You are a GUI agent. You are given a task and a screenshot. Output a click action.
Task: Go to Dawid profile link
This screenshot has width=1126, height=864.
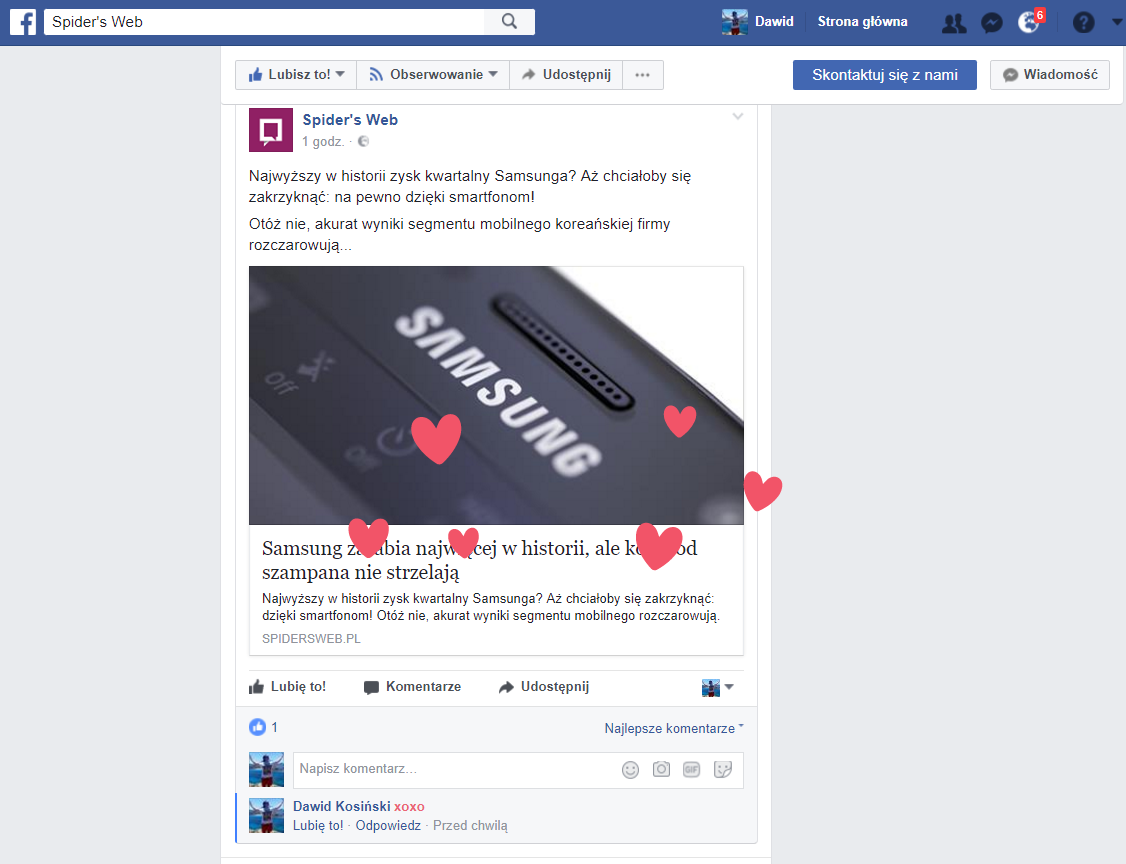(x=774, y=22)
